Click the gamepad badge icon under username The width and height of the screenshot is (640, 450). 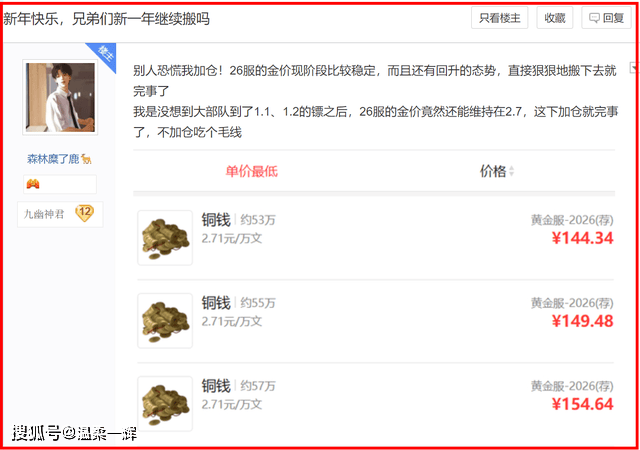point(33,184)
